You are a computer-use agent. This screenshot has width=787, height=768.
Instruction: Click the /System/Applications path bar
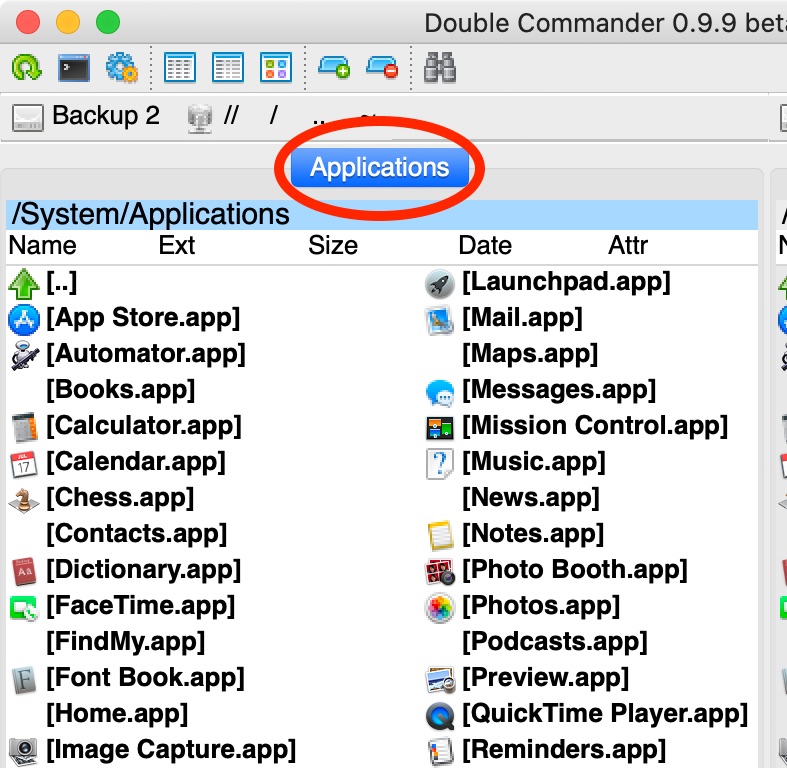tap(380, 214)
